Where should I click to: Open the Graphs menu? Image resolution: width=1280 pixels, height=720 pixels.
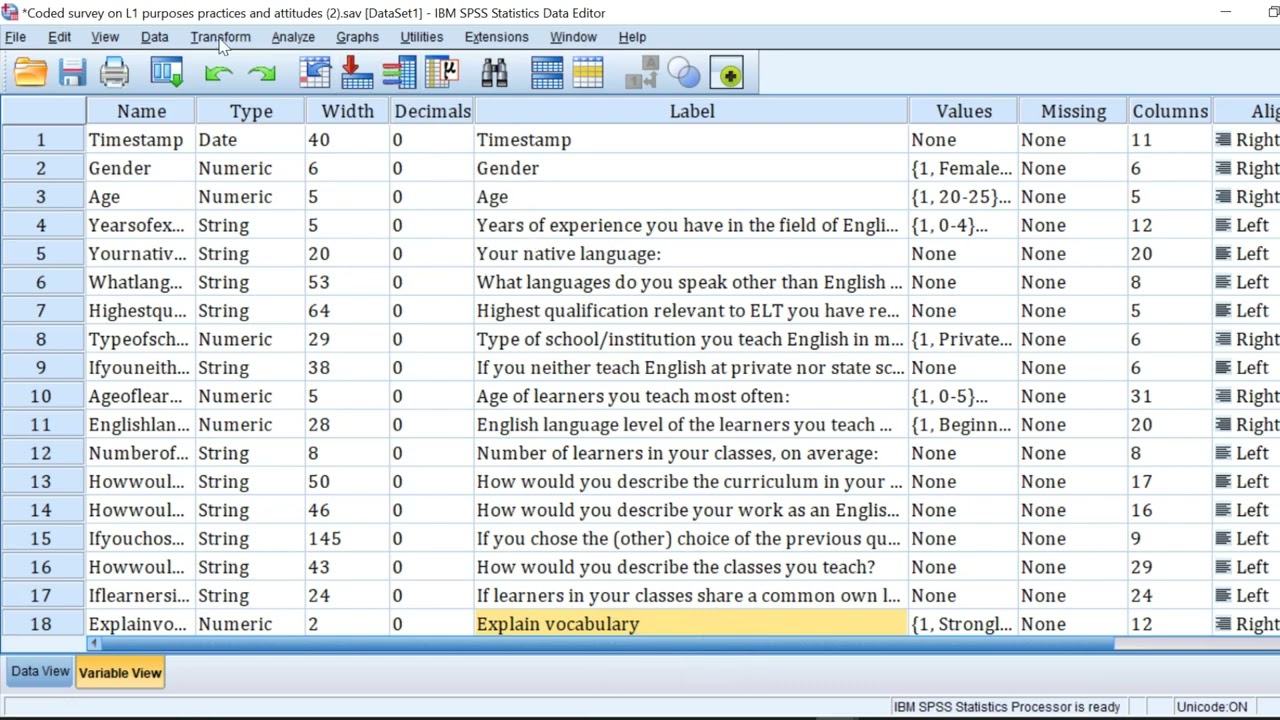357,37
